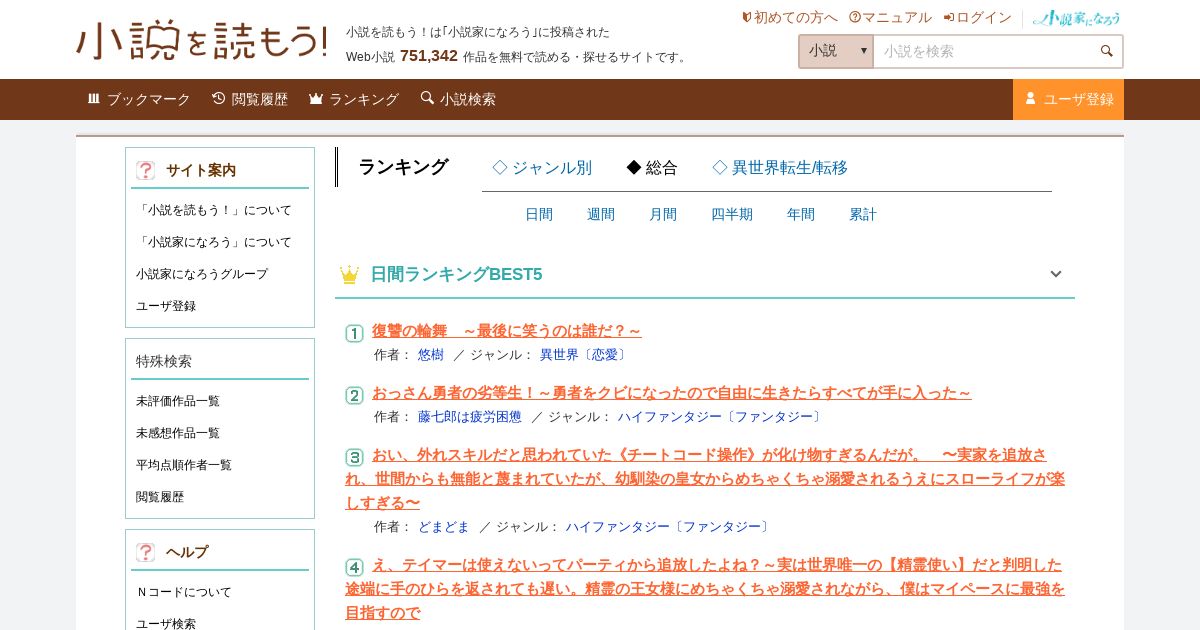Open 未感想作品一覧 sidebar link
Image resolution: width=1200 pixels, height=630 pixels.
pyautogui.click(x=178, y=433)
